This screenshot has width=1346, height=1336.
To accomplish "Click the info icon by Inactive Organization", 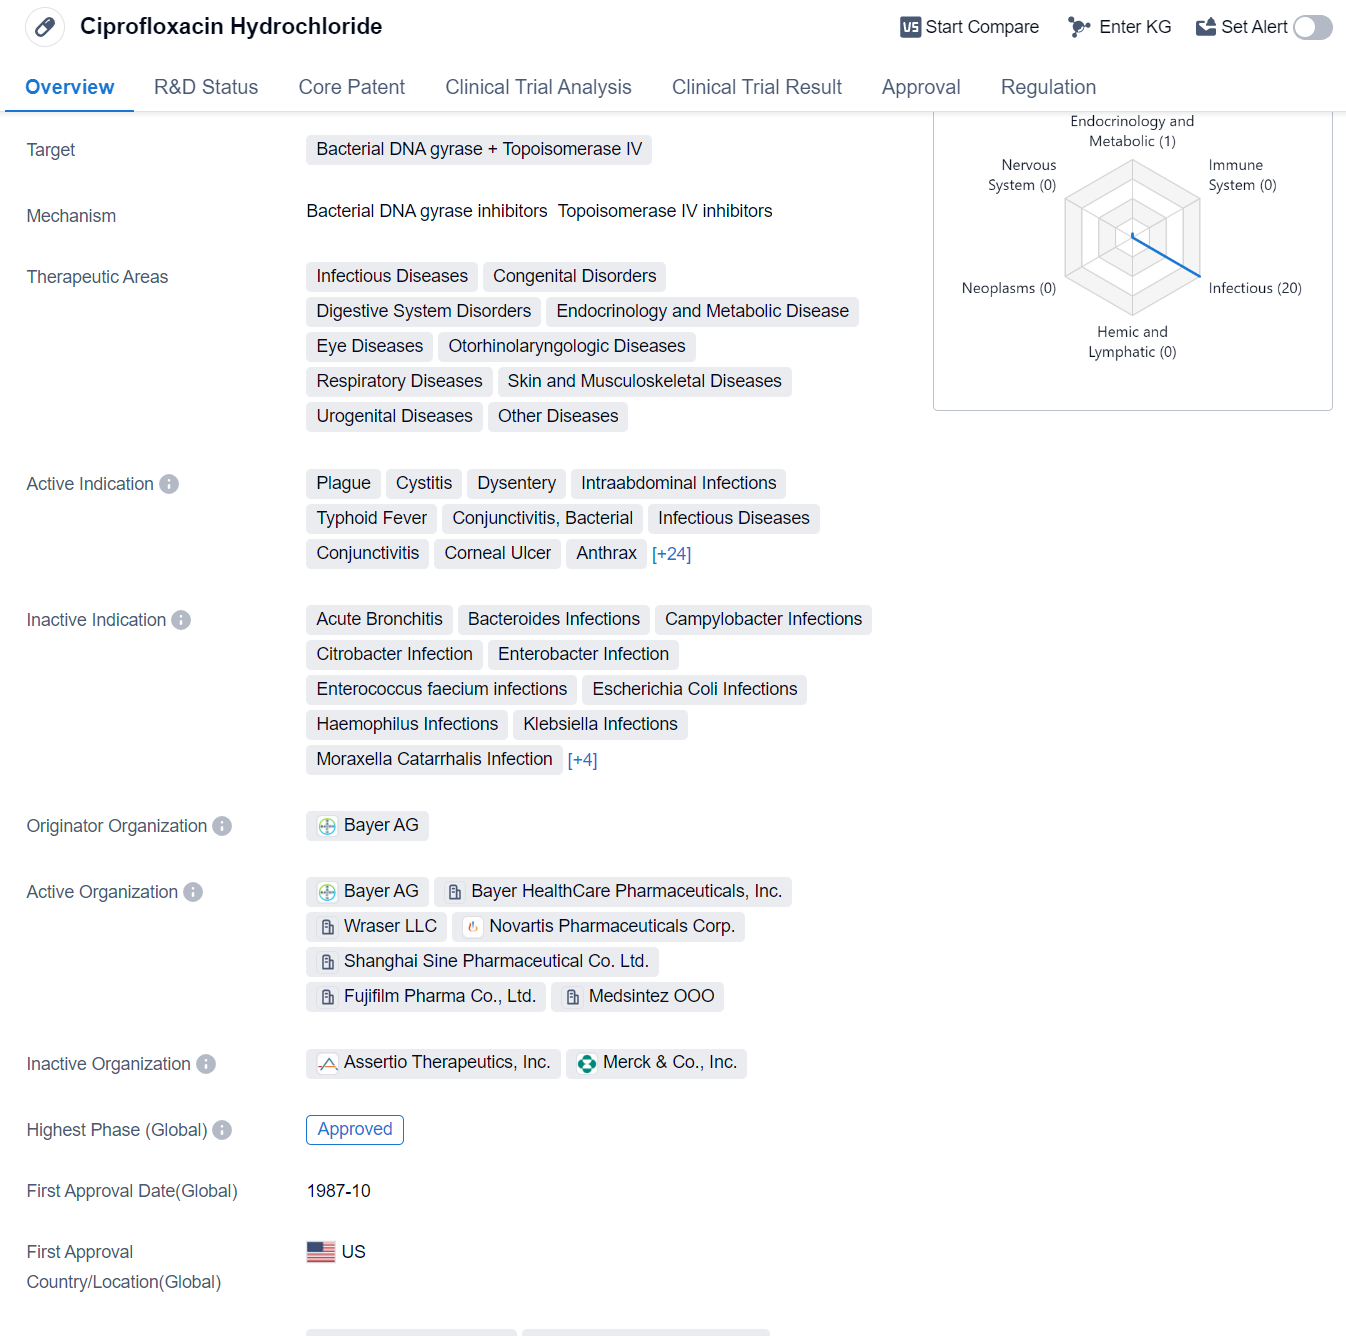I will coord(206,1064).
